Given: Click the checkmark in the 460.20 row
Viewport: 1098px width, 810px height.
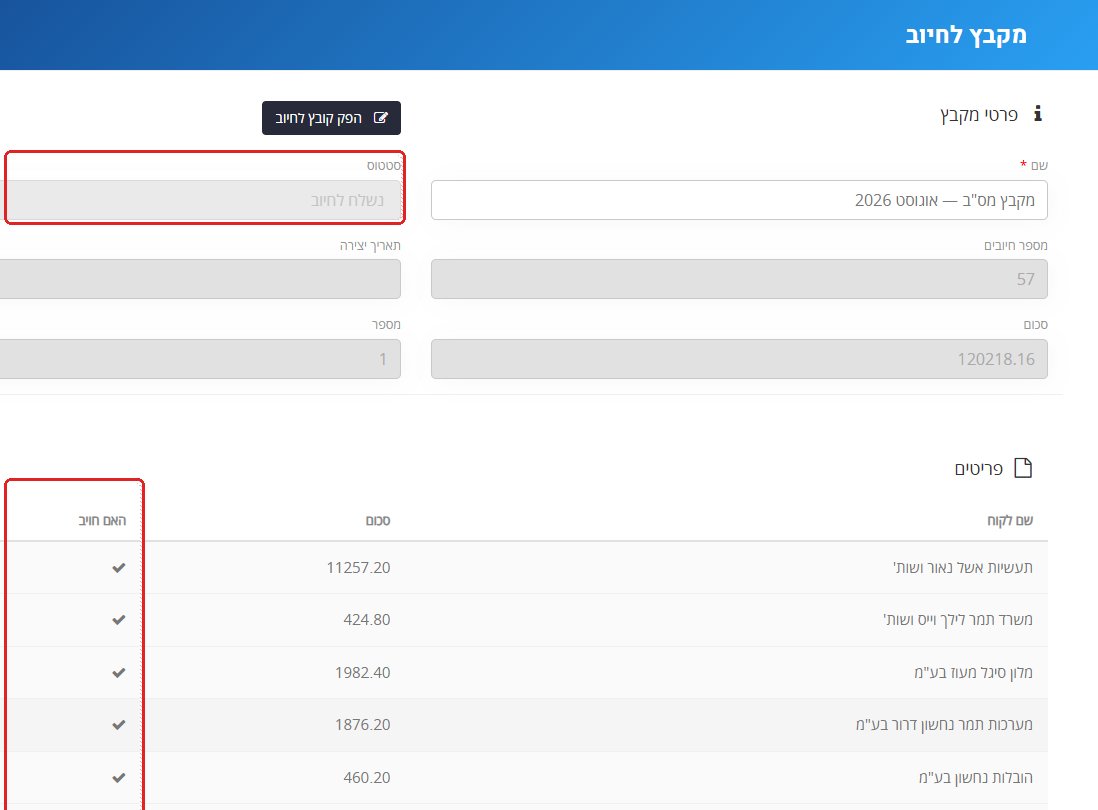Looking at the screenshot, I should click(x=118, y=777).
